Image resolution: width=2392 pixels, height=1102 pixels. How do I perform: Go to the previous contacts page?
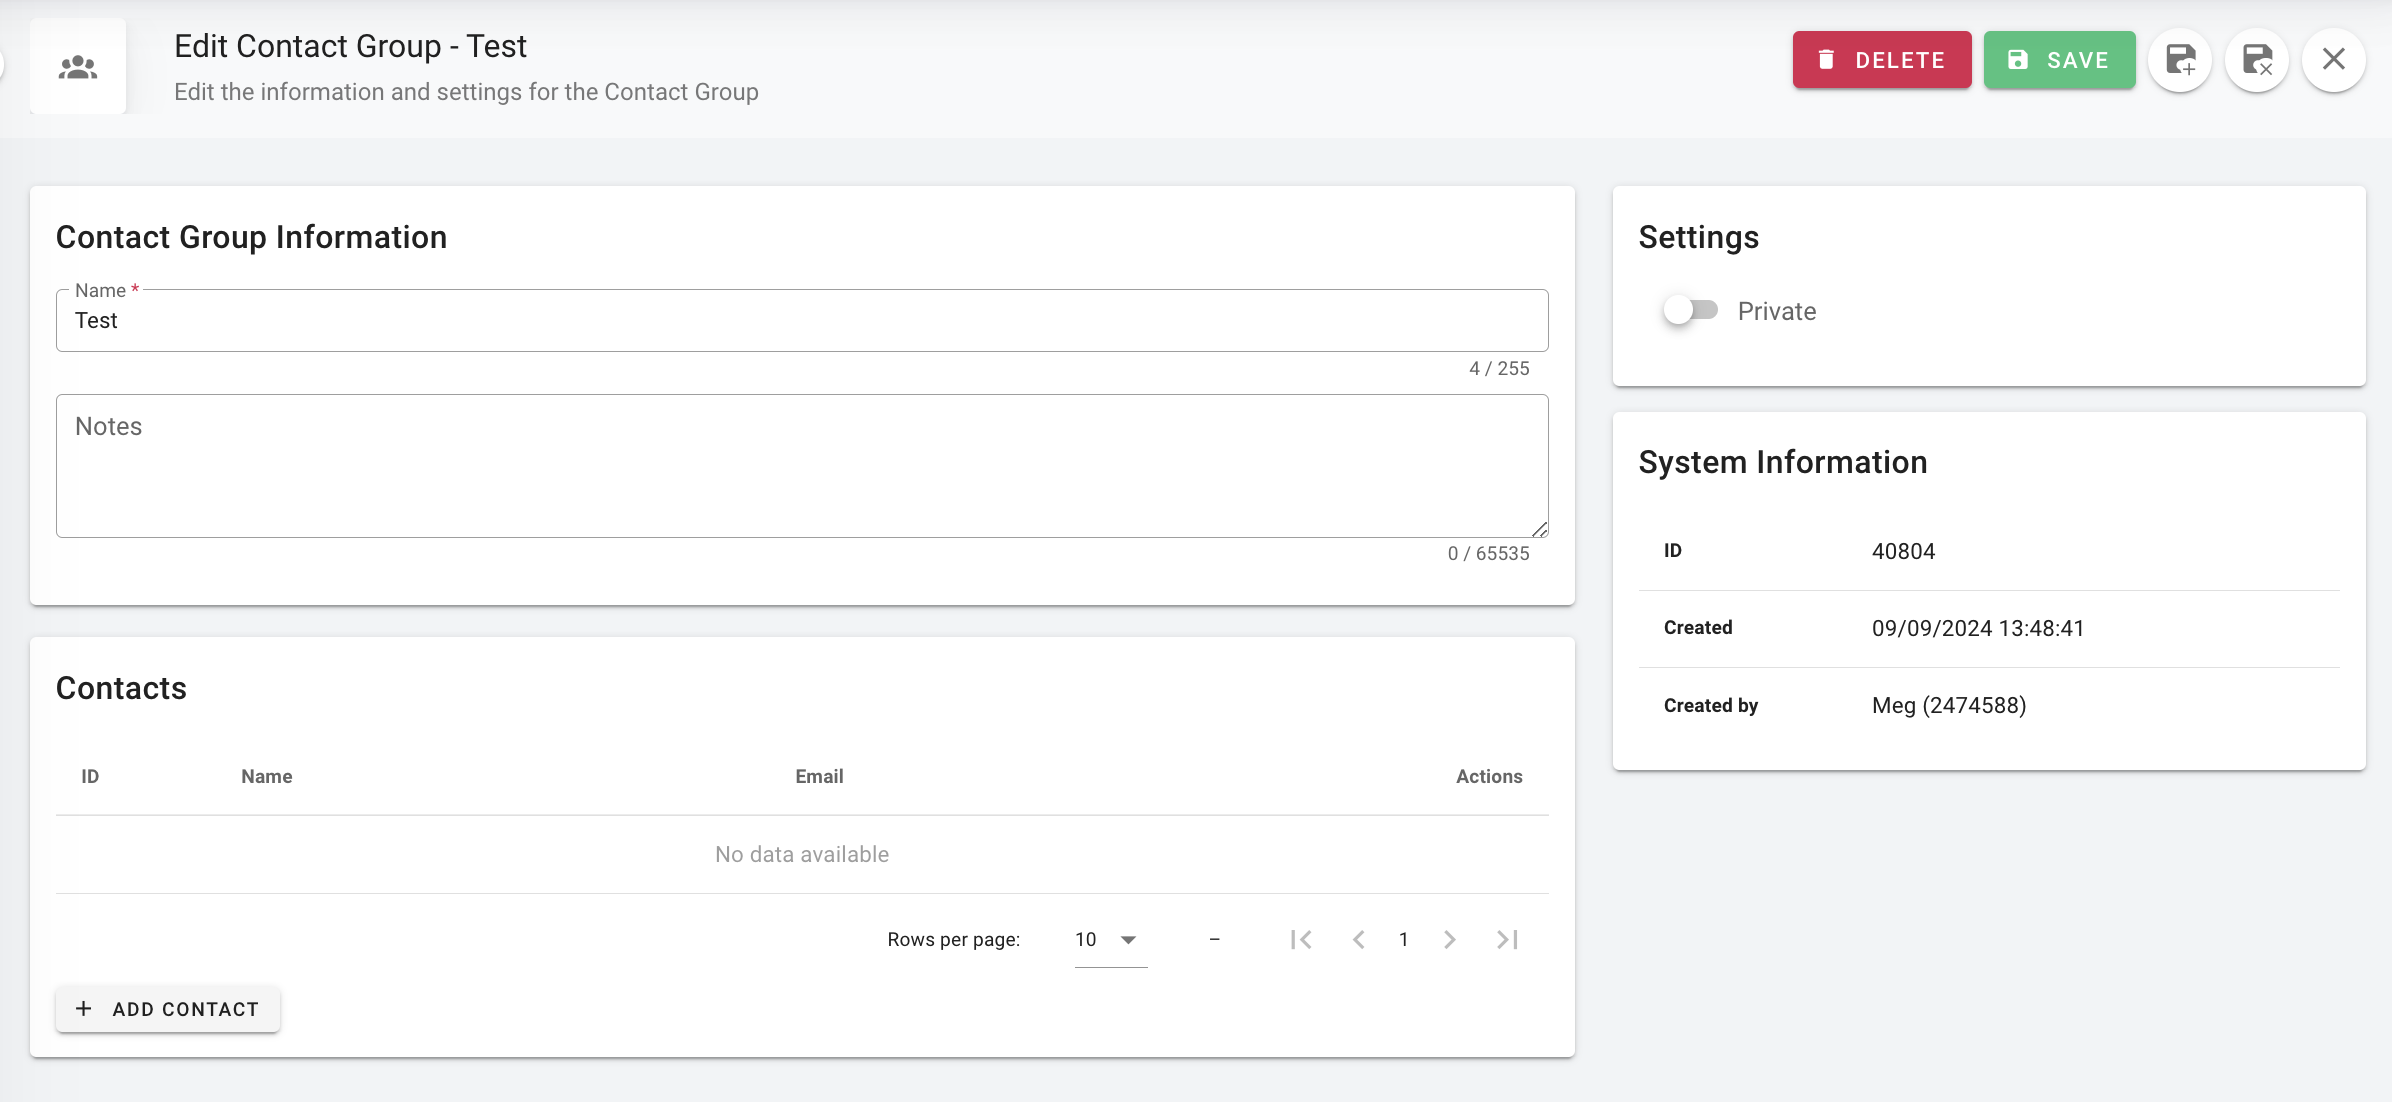pos(1358,939)
